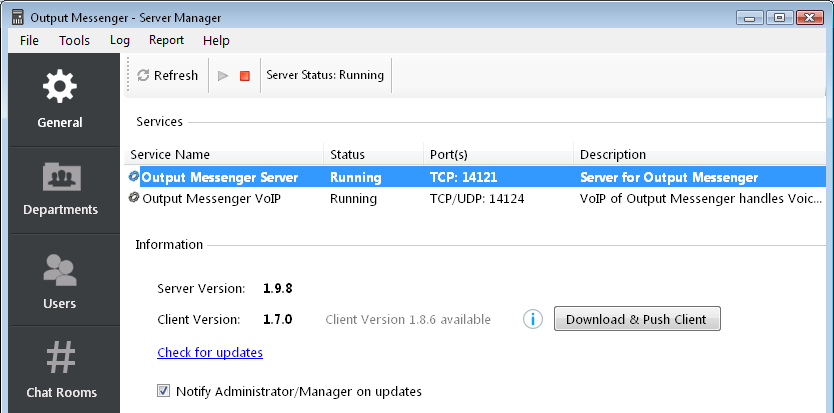Open the Report menu

click(x=166, y=40)
